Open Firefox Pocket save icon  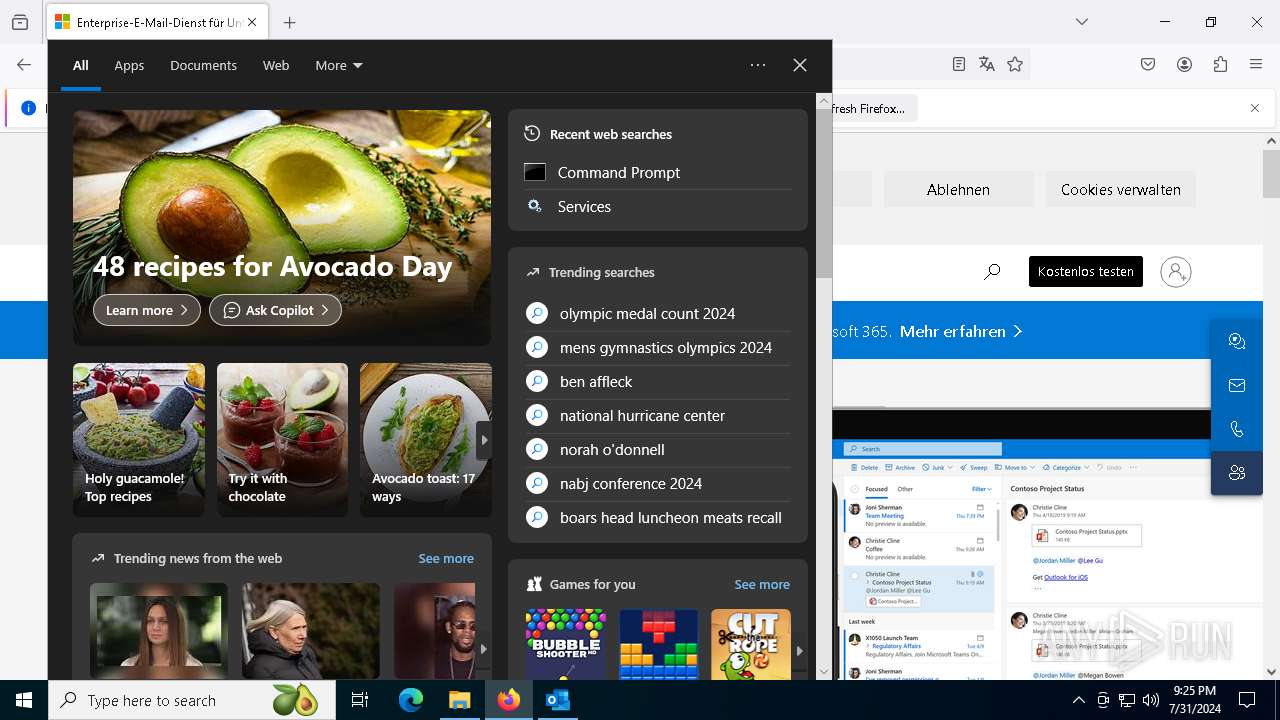1148,64
